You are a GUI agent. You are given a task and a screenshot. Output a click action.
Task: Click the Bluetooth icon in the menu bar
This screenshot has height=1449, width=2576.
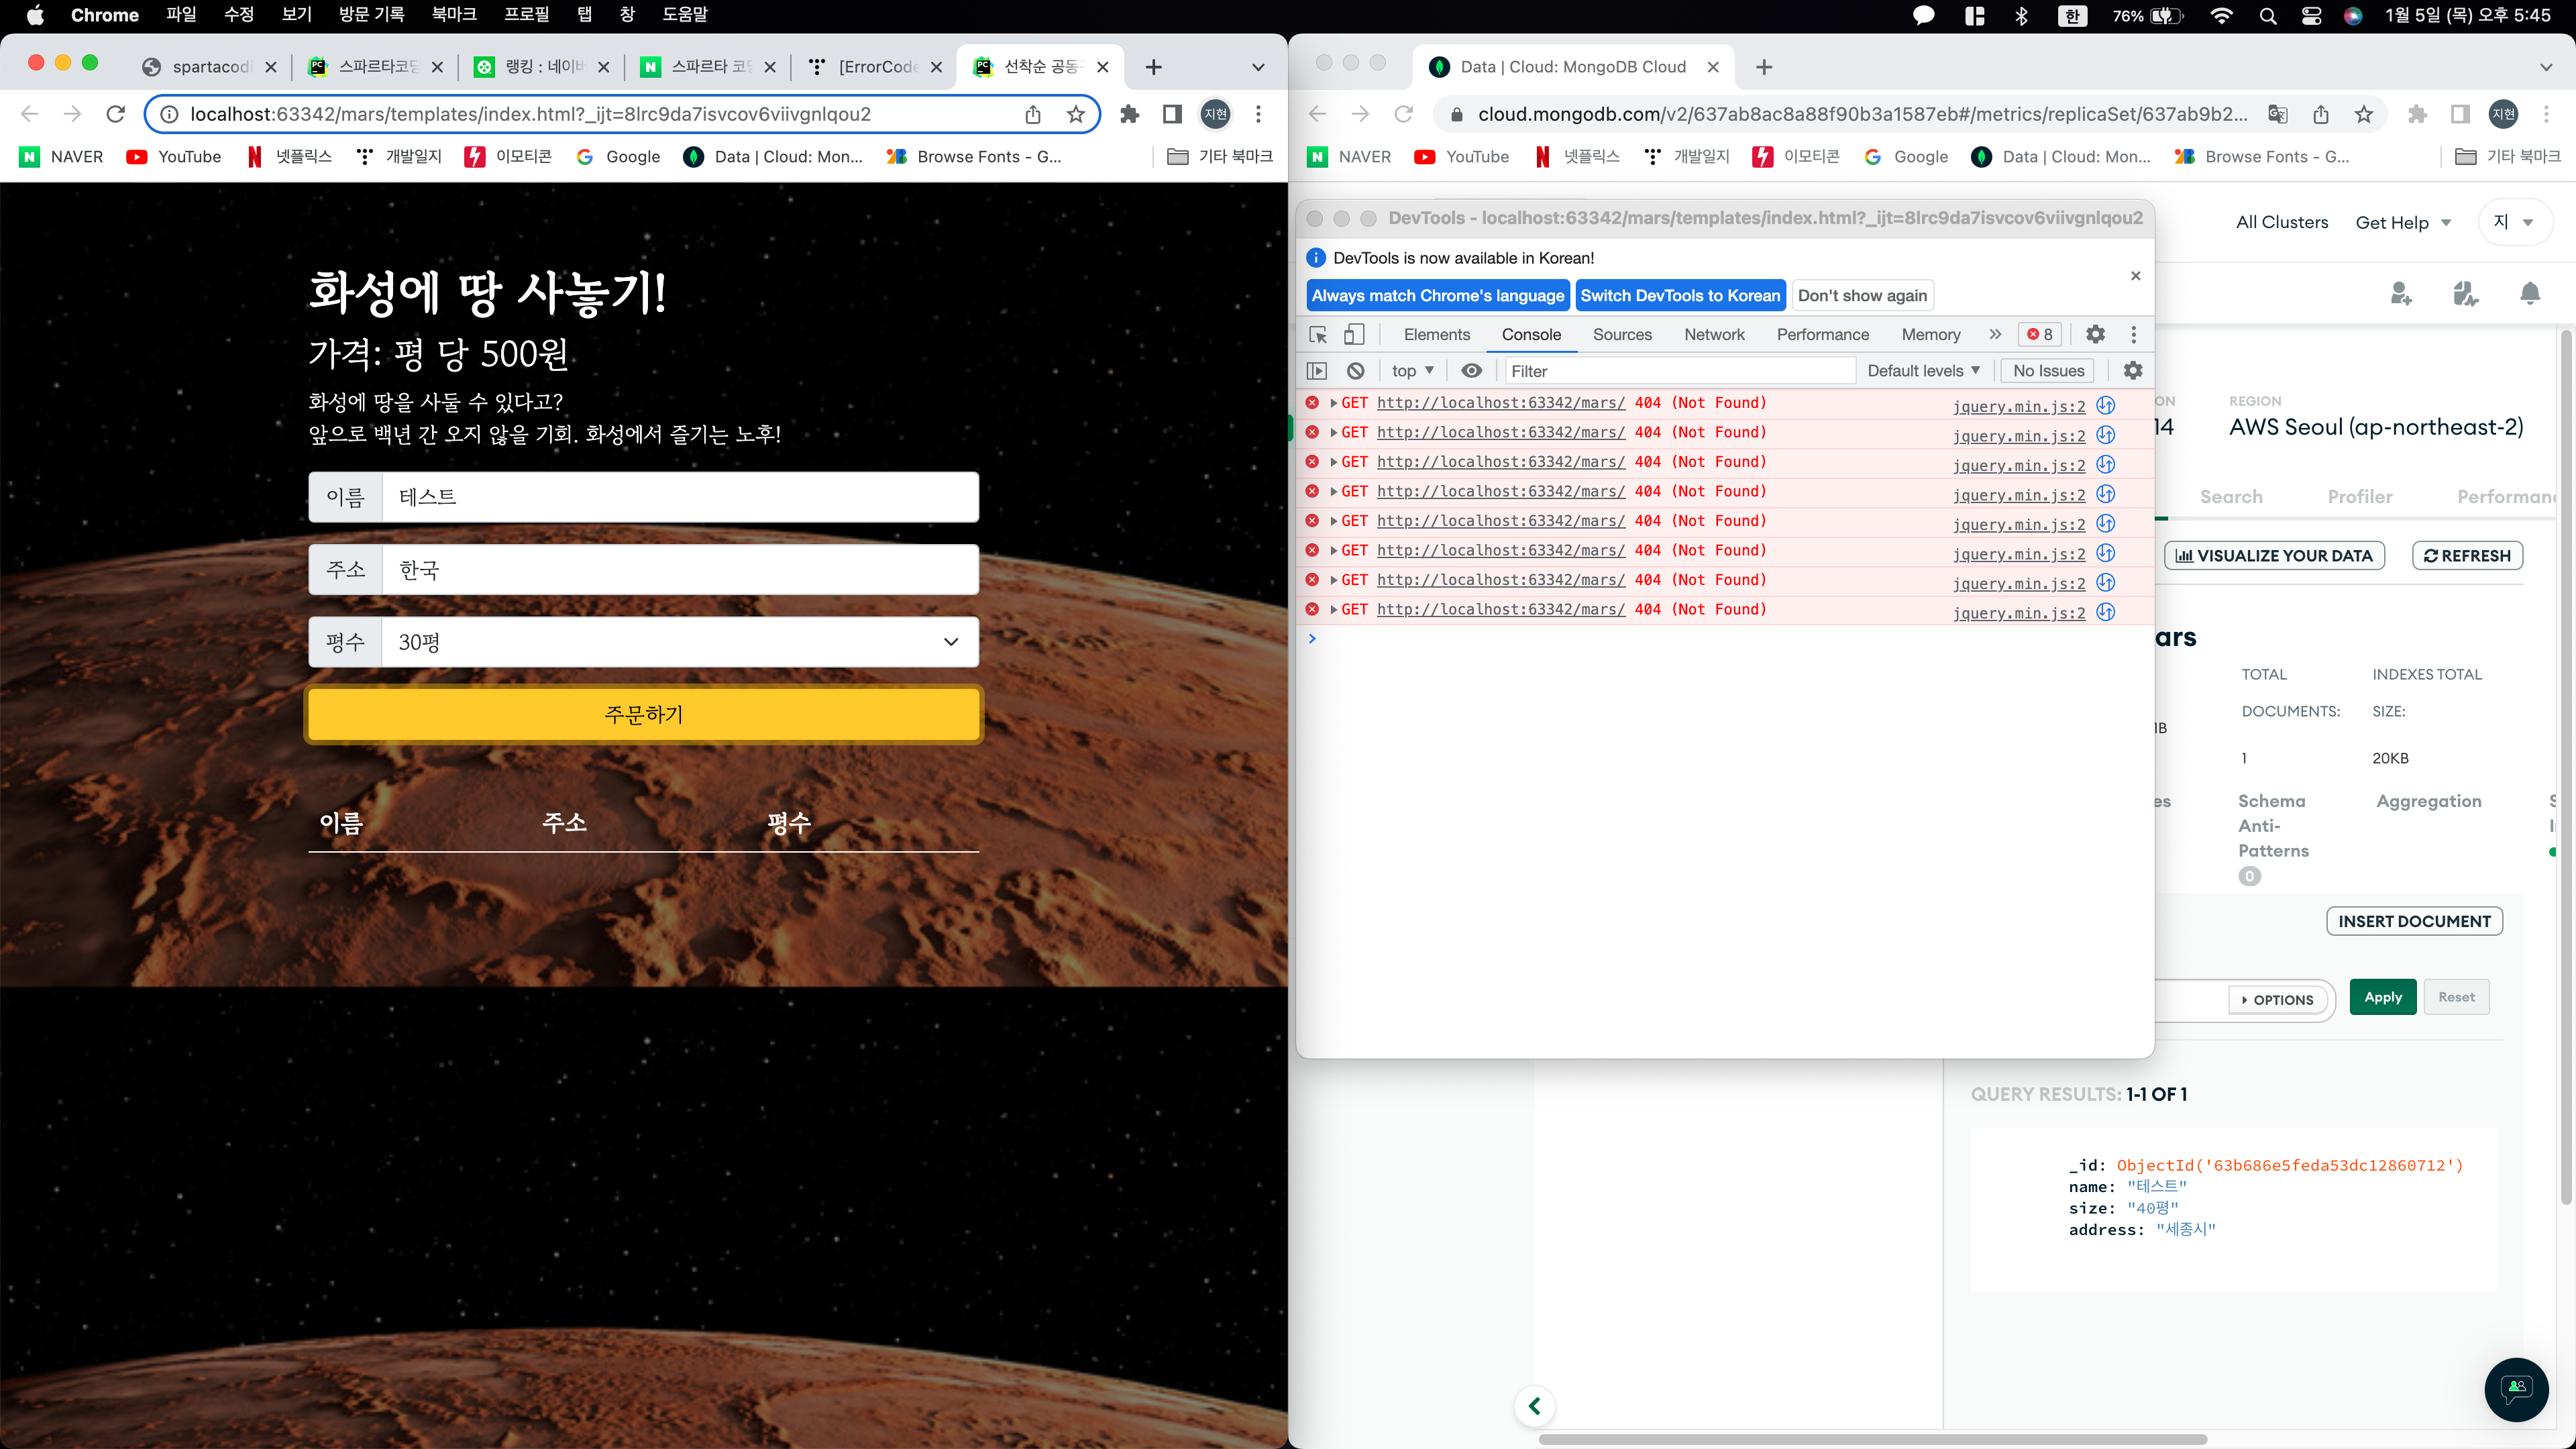point(2021,16)
